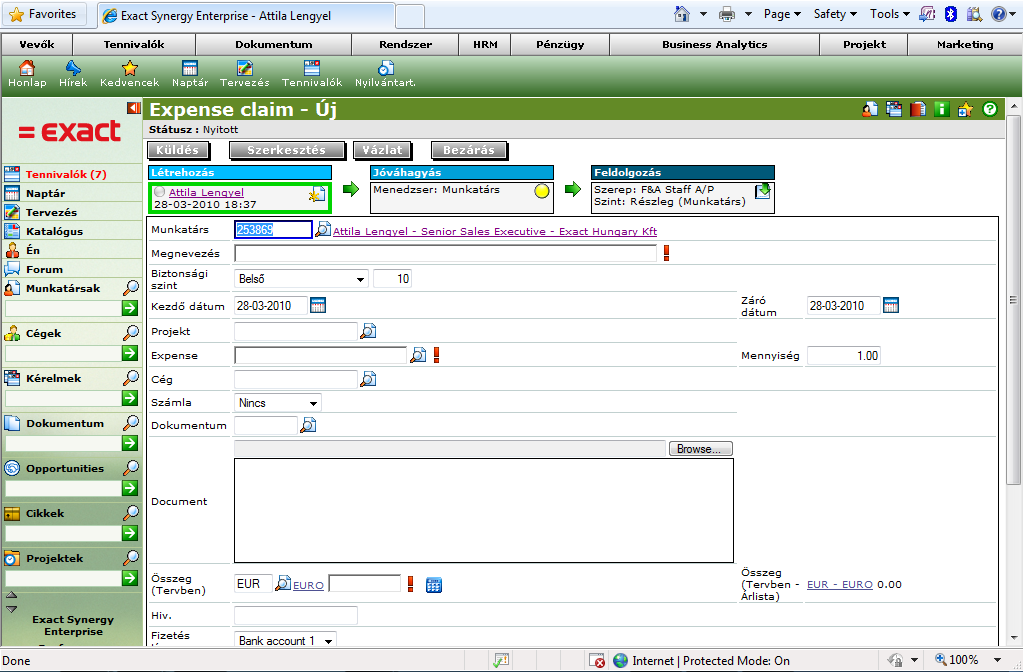Open Business Analytics menu

[714, 44]
